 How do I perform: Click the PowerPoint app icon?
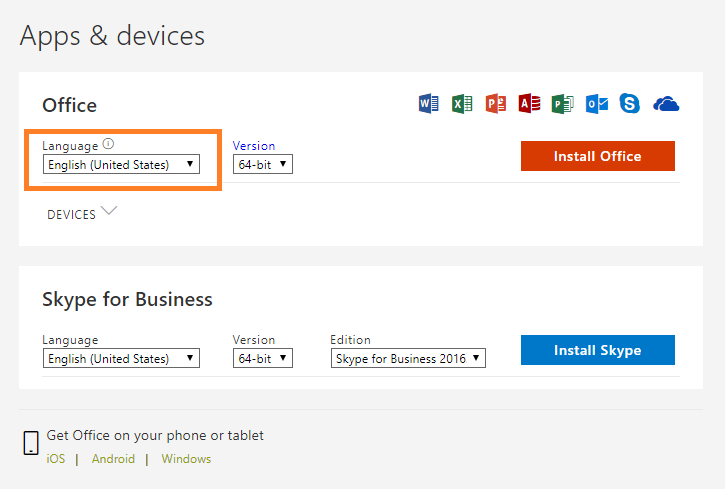pyautogui.click(x=496, y=104)
